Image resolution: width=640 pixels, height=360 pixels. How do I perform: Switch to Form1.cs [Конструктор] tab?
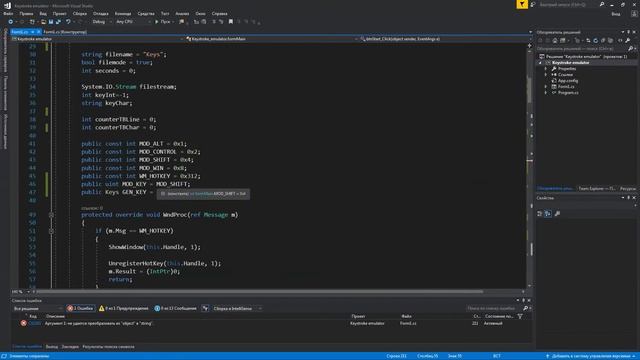point(64,32)
